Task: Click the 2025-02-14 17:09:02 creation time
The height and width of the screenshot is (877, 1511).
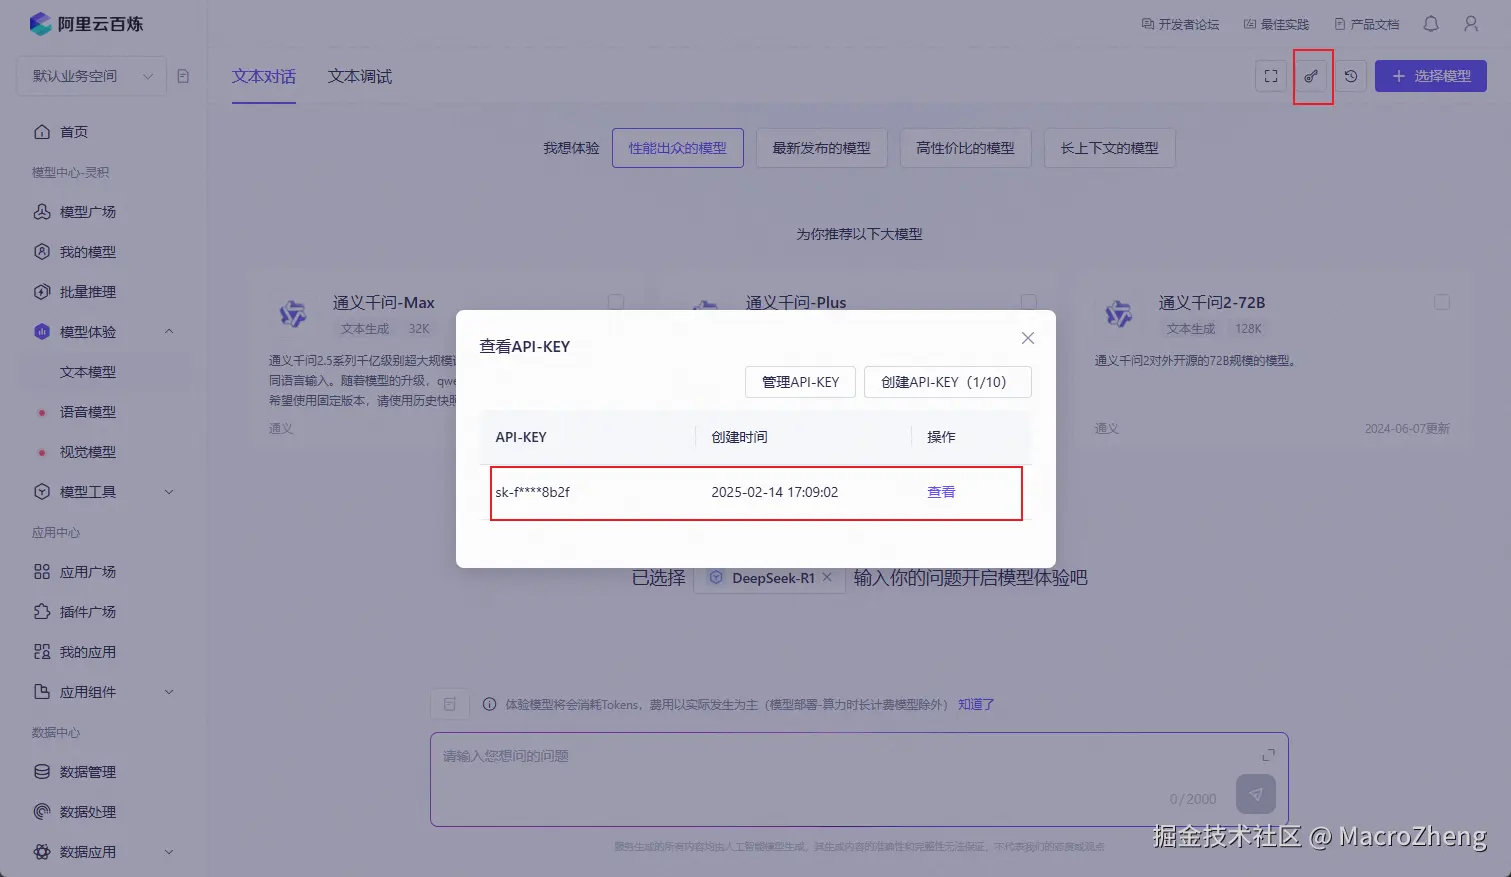Action: point(775,492)
